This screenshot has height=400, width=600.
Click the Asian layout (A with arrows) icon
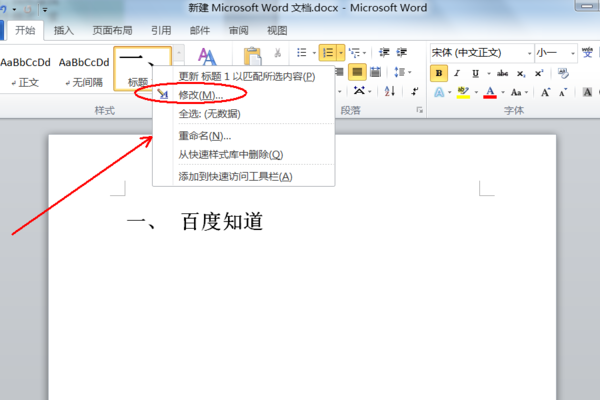359,91
